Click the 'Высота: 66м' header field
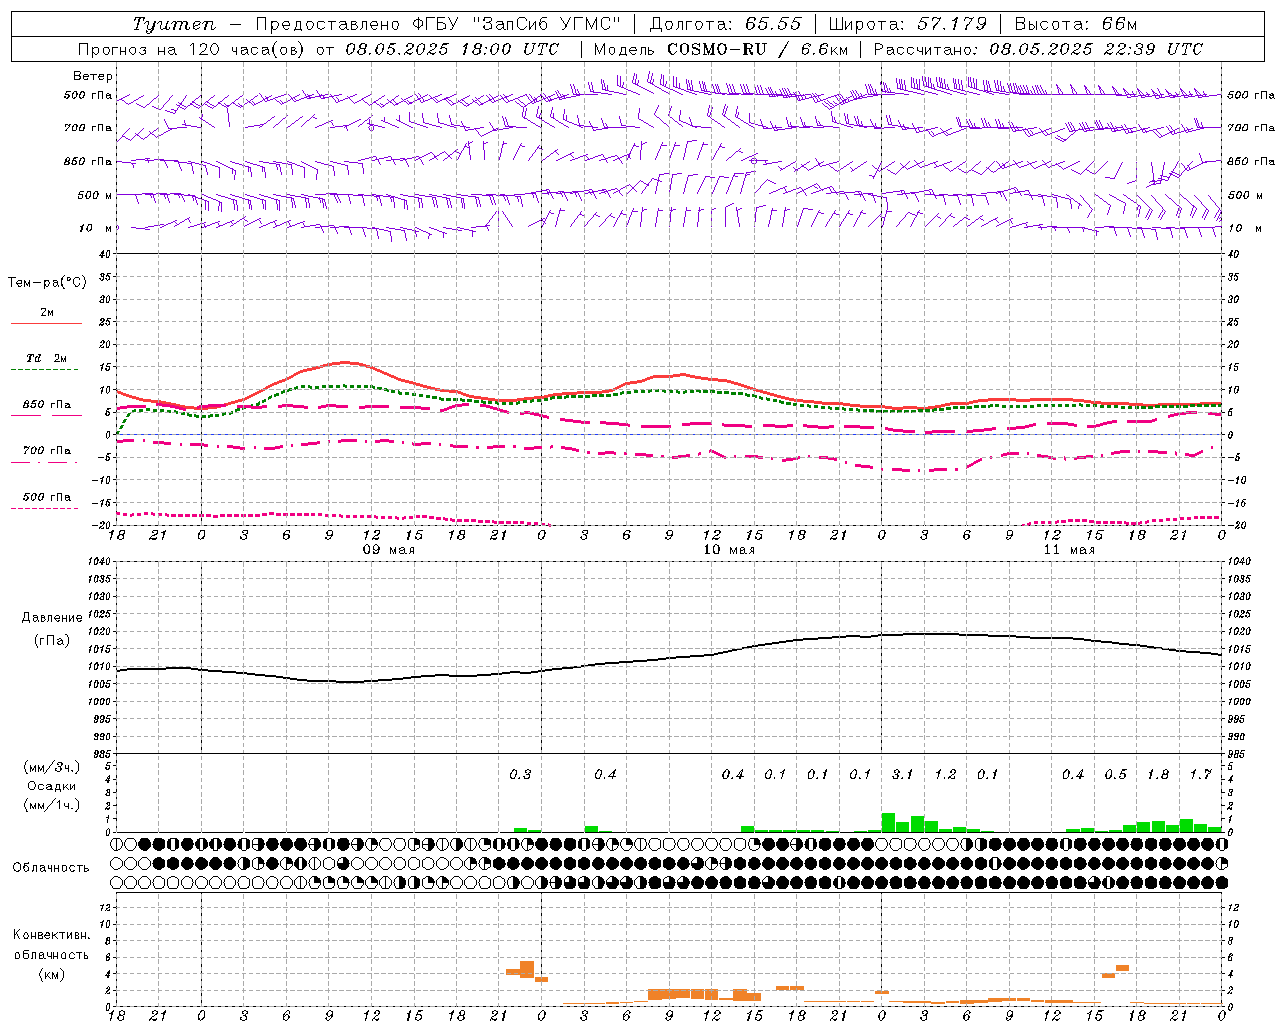Viewport: 1280px width, 1024px height. click(x=1076, y=24)
